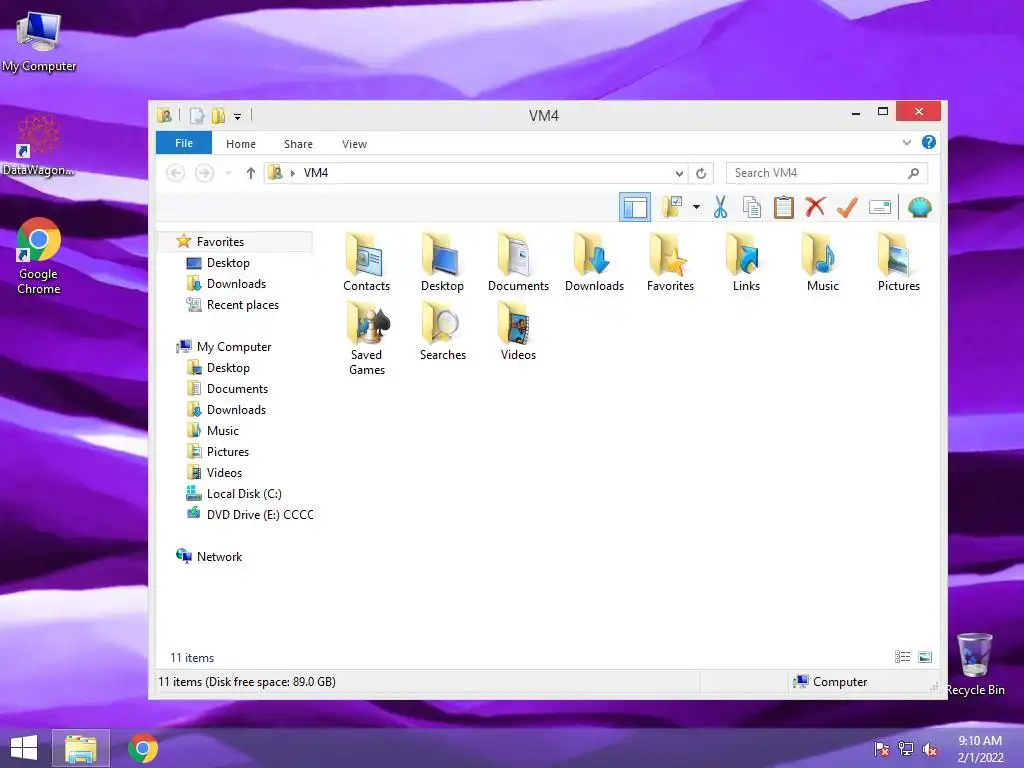Select the Saved Games folder
Image resolution: width=1024 pixels, height=768 pixels.
coord(366,338)
